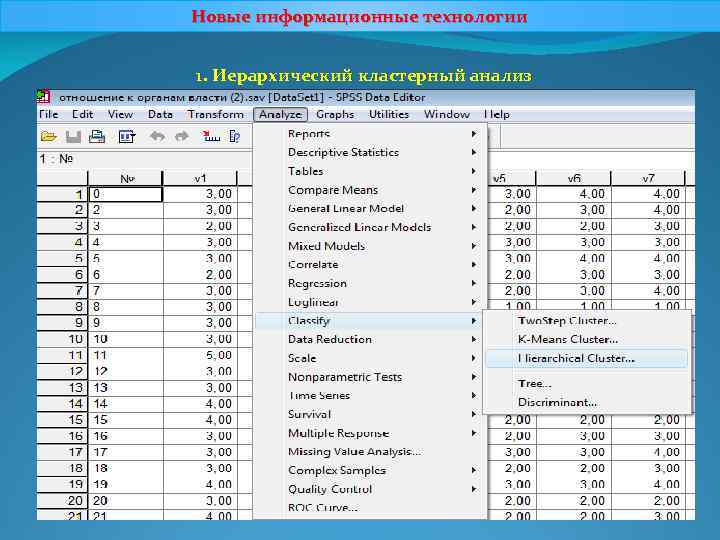Click the Open file folder icon

point(49,136)
